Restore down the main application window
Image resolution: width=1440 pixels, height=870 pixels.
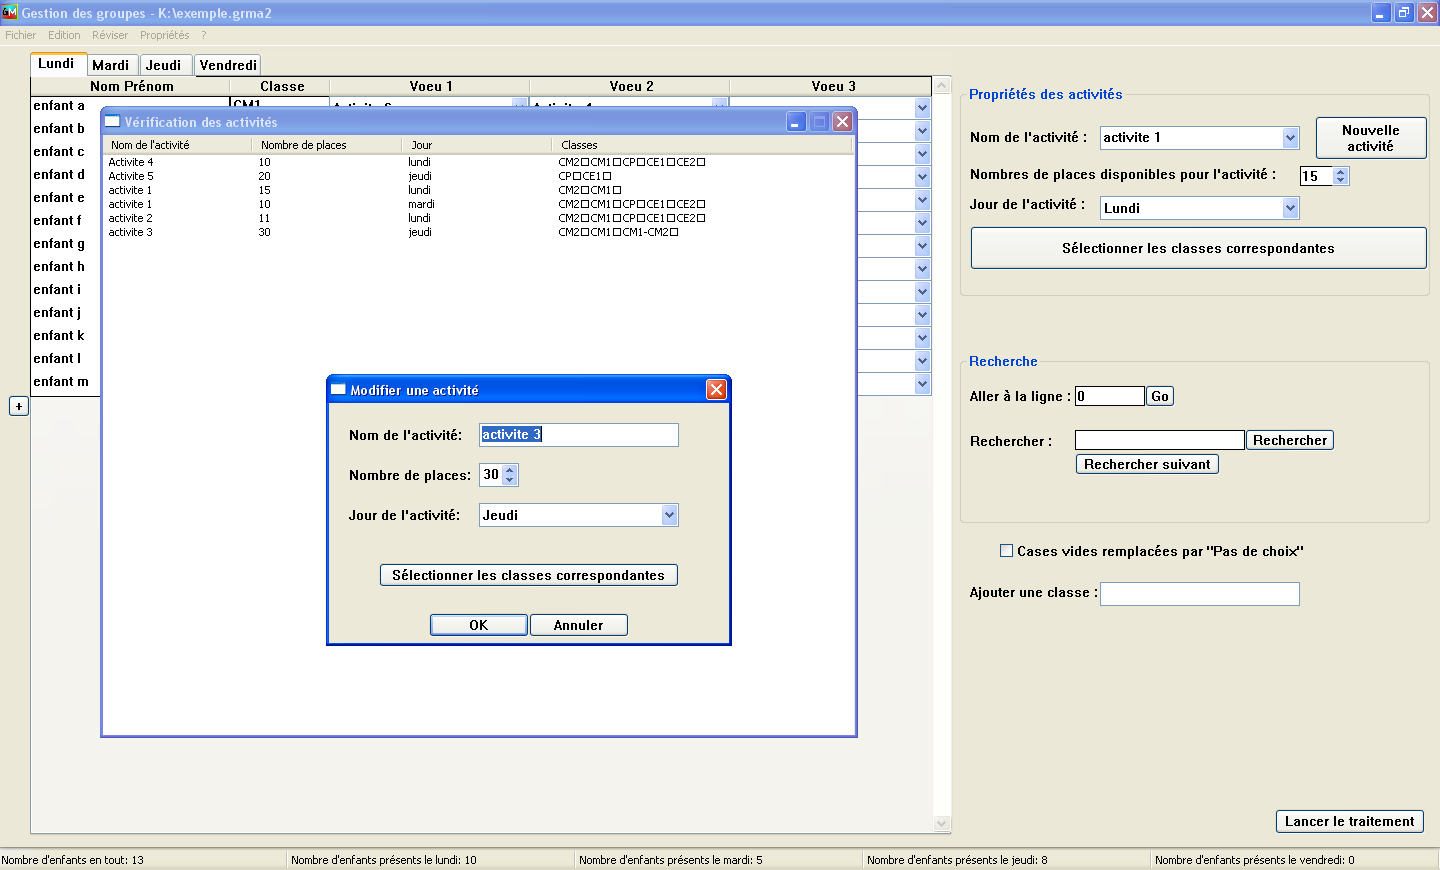[1404, 13]
